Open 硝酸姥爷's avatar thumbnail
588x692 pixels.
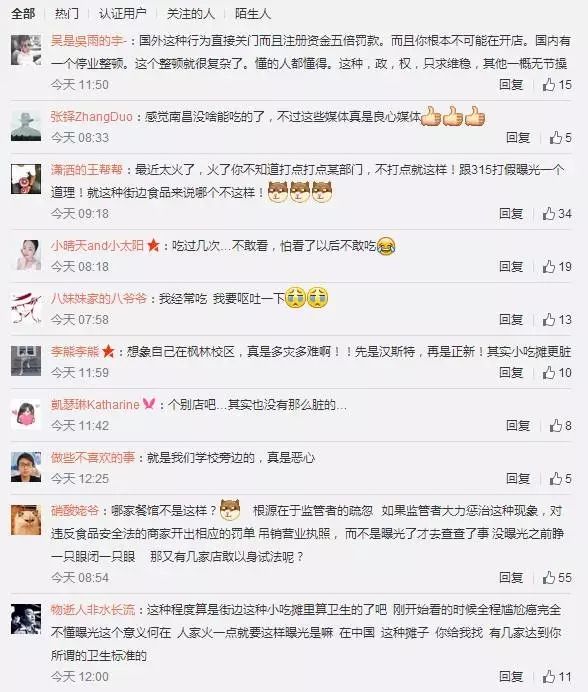[26, 519]
